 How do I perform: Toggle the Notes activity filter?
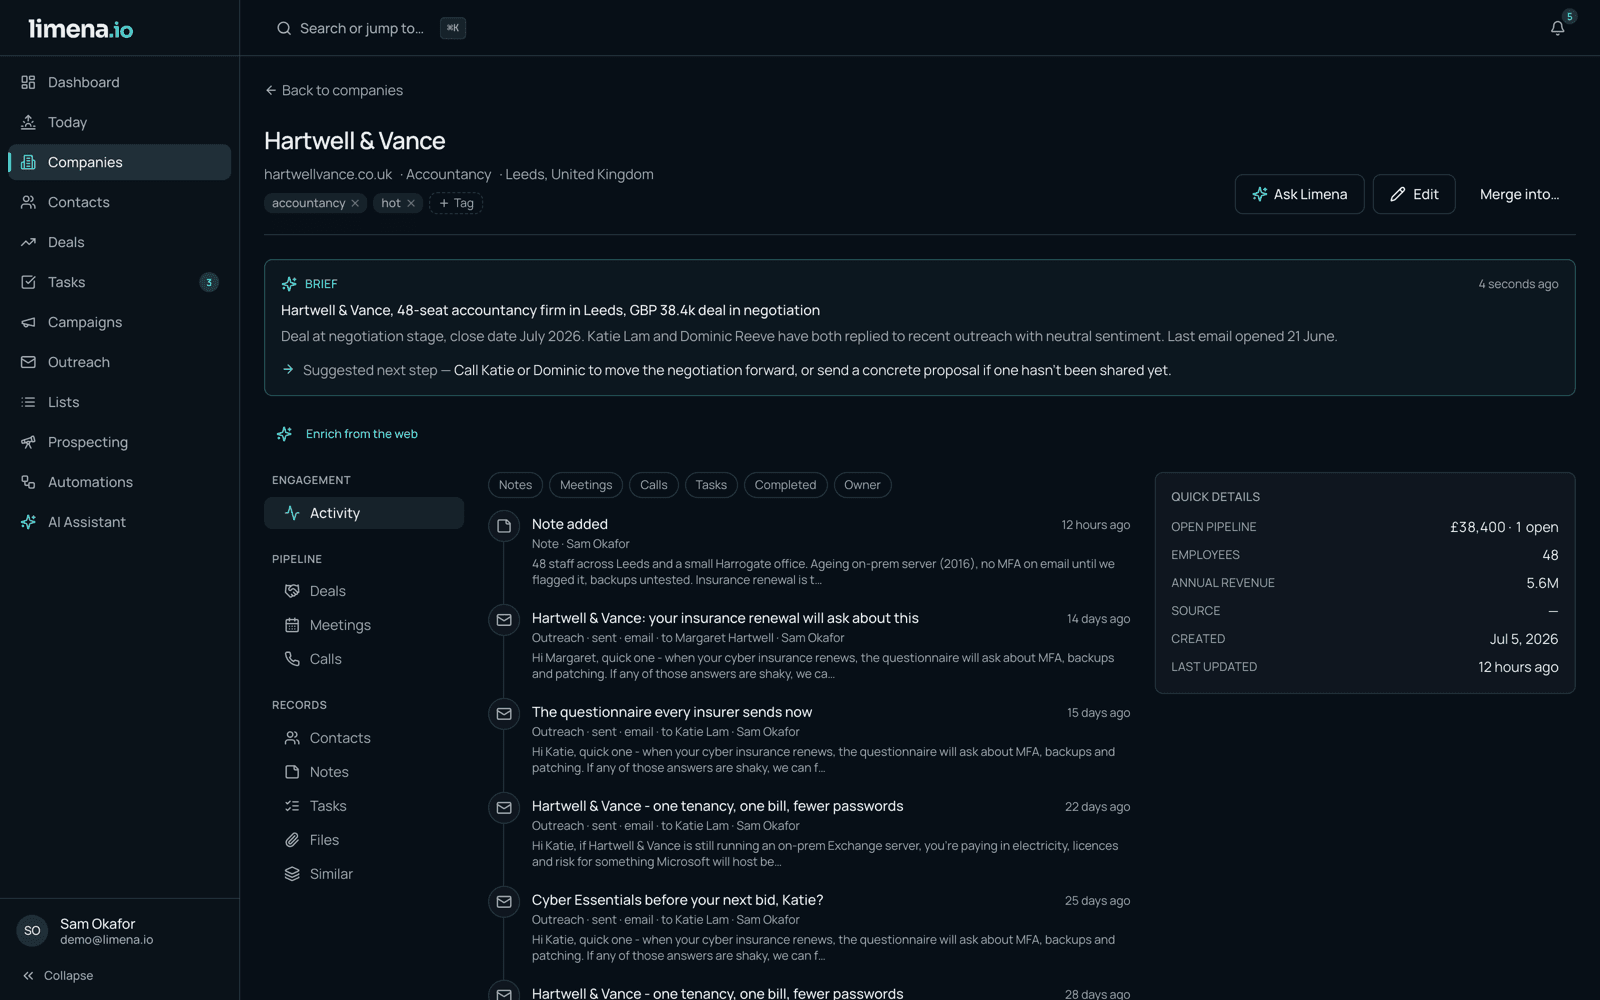point(515,485)
